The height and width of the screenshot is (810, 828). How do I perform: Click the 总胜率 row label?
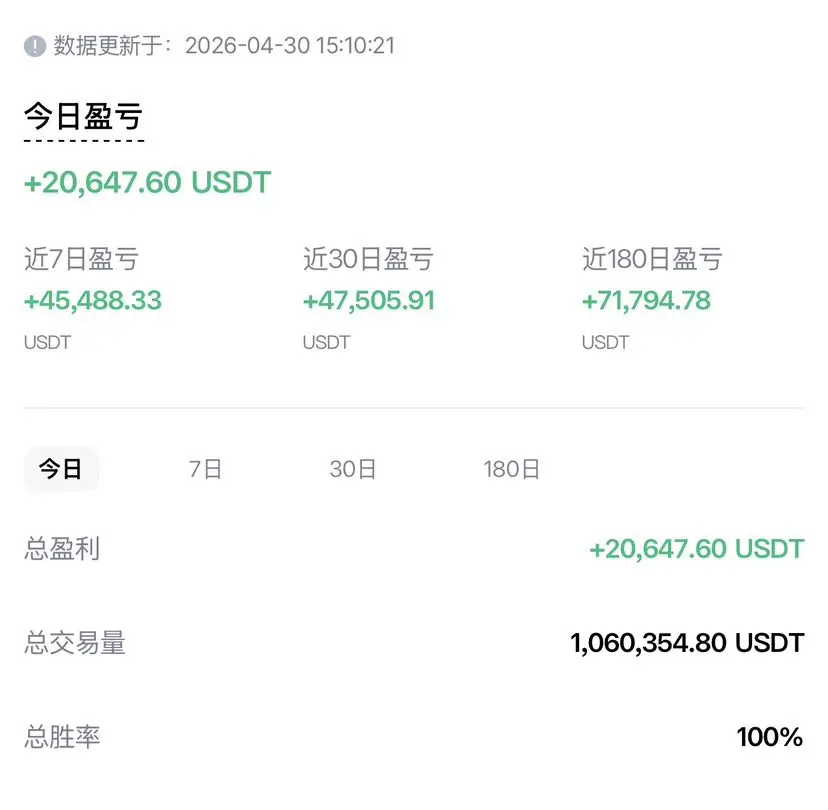(x=62, y=737)
